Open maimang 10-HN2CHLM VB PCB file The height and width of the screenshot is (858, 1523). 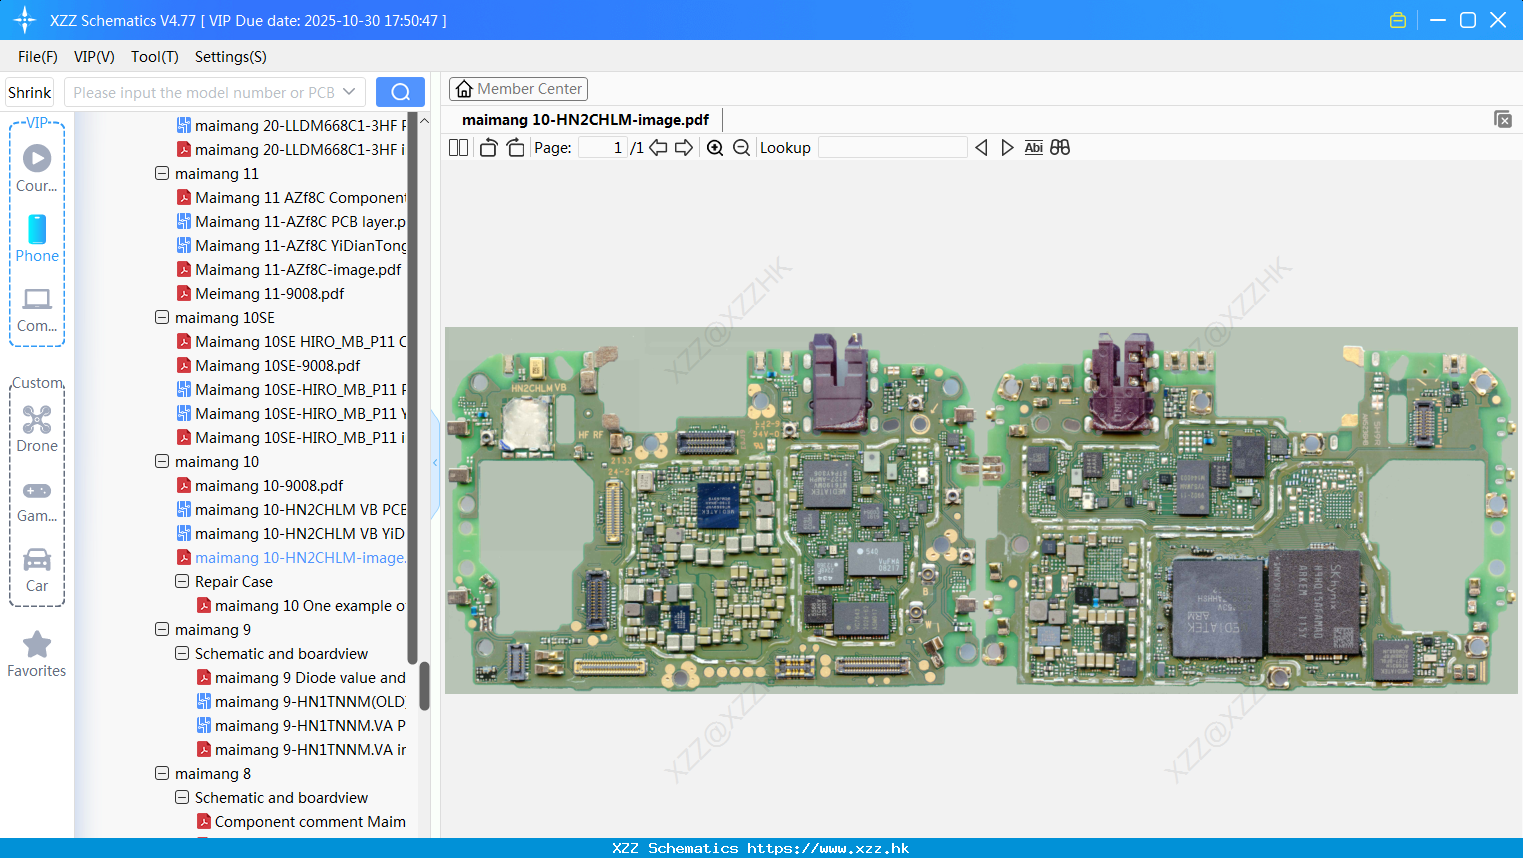click(301, 509)
